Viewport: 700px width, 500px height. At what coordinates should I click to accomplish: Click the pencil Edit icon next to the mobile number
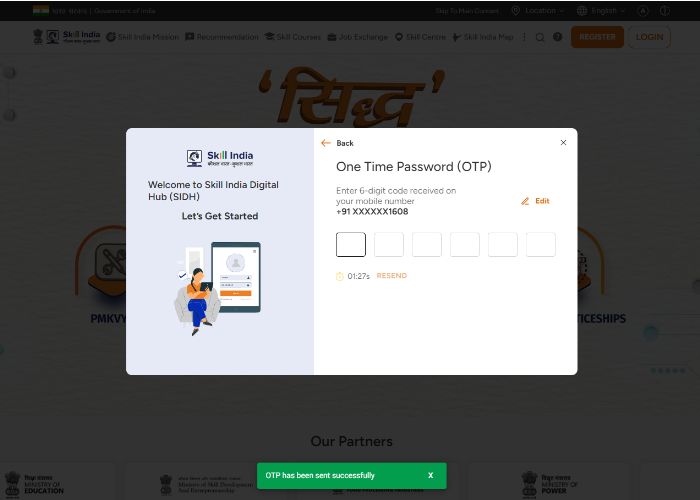pyautogui.click(x=525, y=201)
